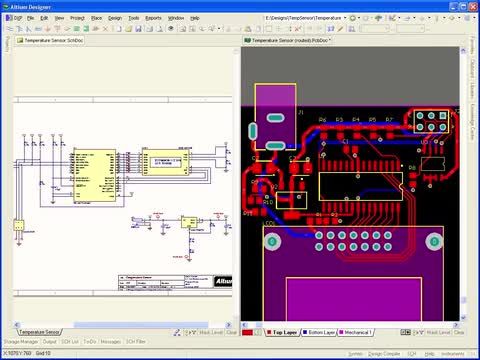The width and height of the screenshot is (480, 360).
Task: Open the File menu
Action: (x=31, y=18)
